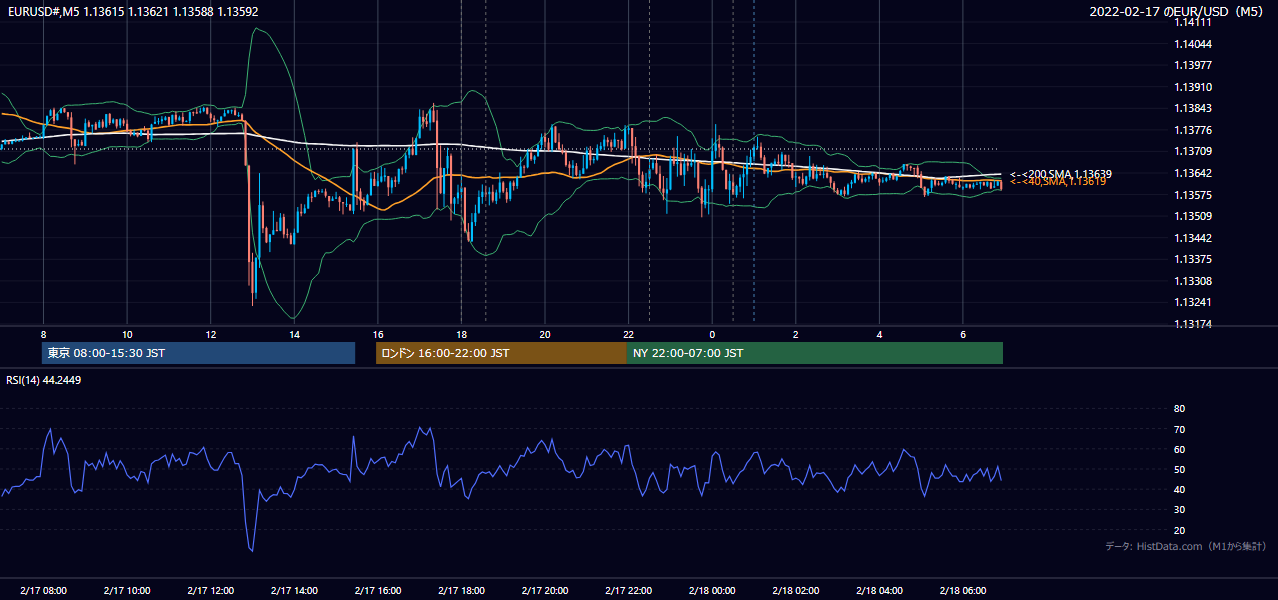Click the 2/17 20:00 bottom time label
The image size is (1278, 600).
[x=544, y=591]
